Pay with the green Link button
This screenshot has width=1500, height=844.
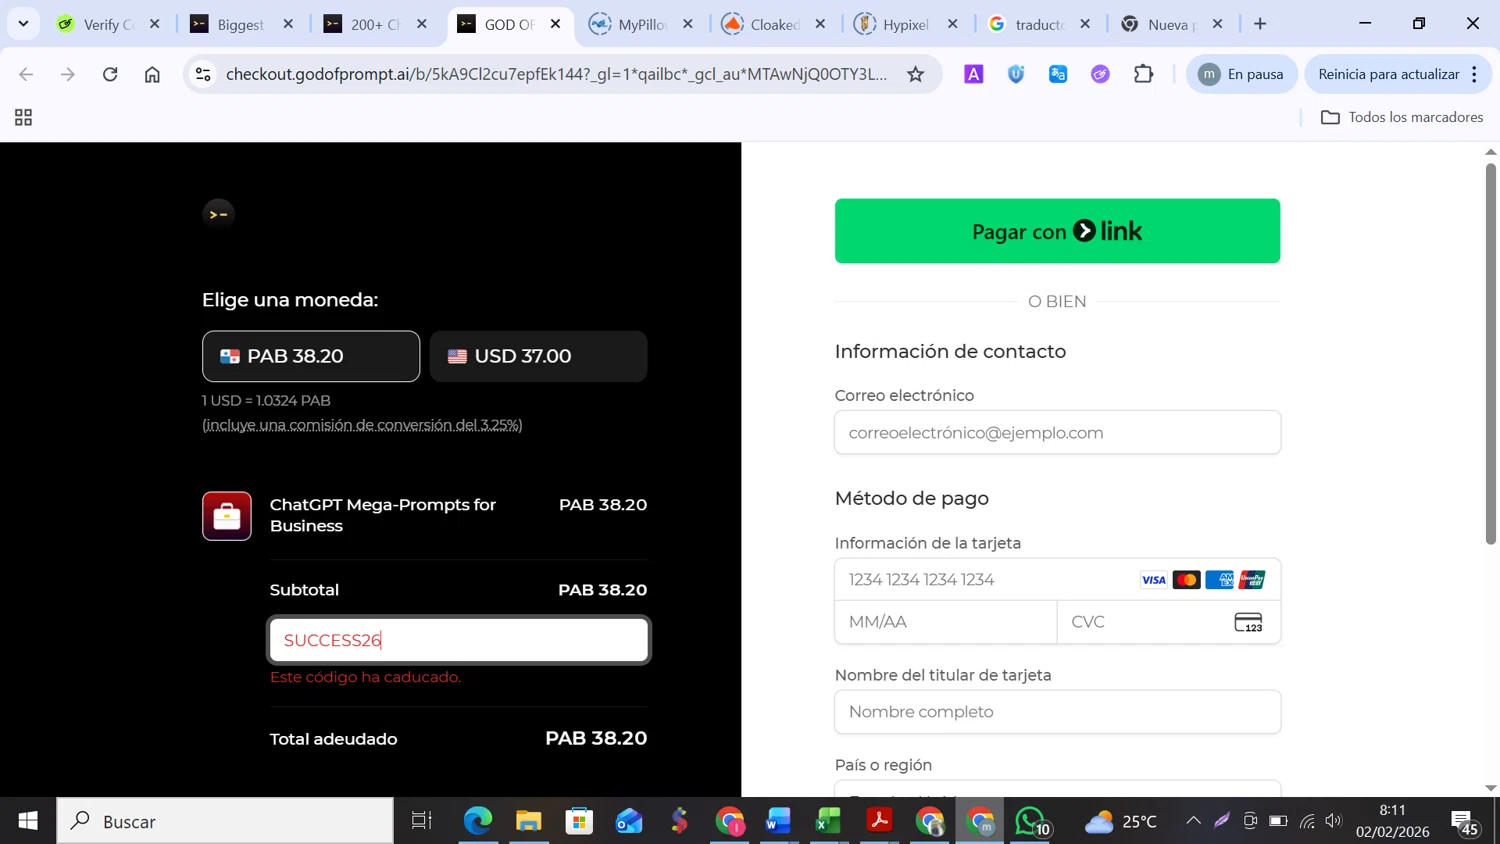click(x=1057, y=231)
